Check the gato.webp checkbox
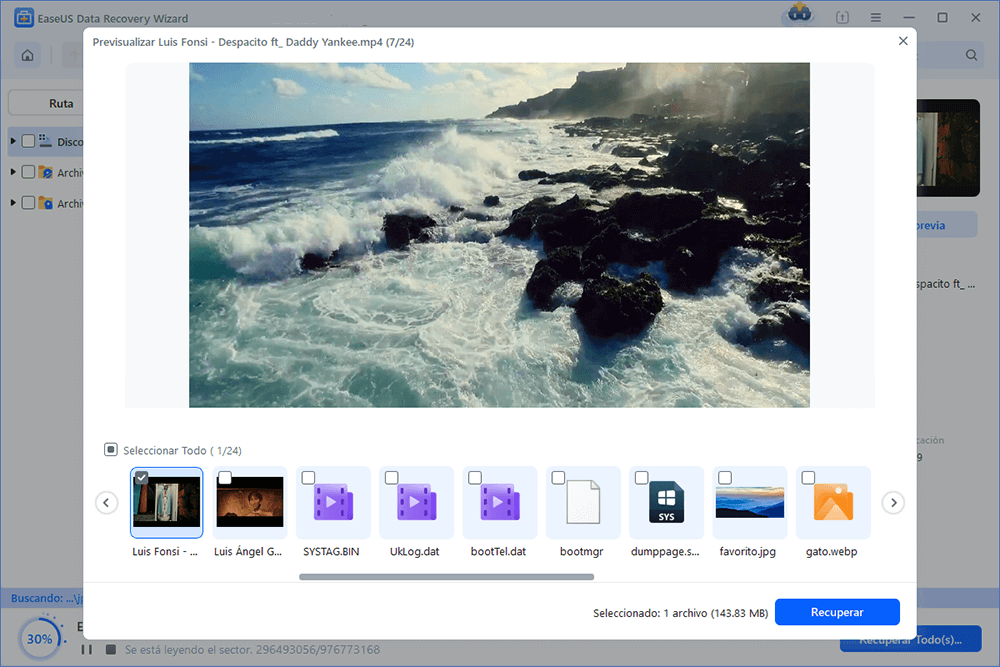1000x667 pixels. (808, 478)
